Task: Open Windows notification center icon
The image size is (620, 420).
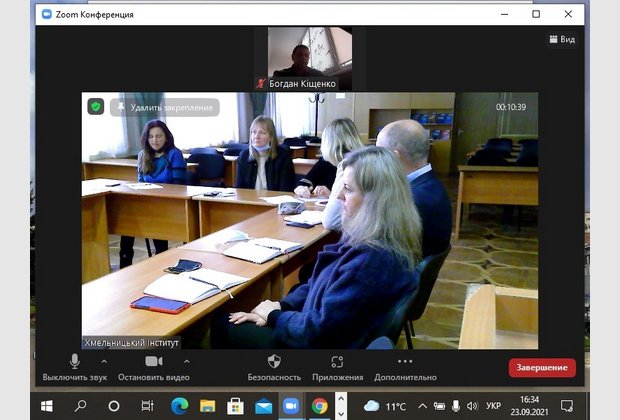Action: [x=567, y=406]
